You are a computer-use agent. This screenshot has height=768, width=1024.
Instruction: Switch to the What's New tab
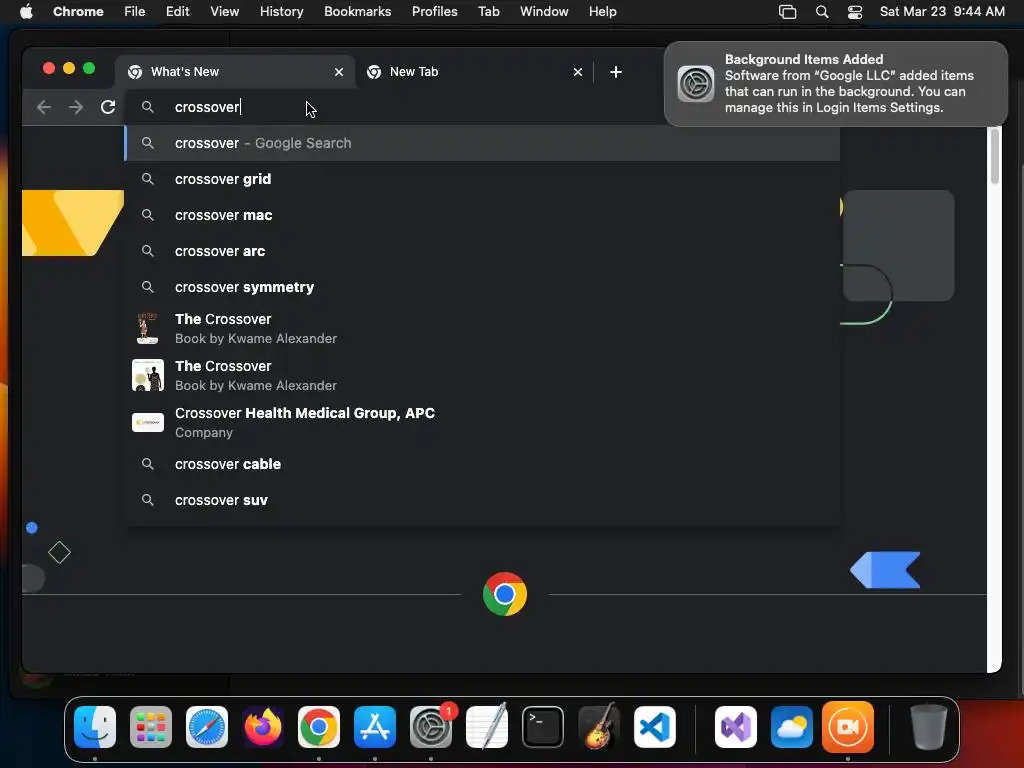[x=235, y=72]
